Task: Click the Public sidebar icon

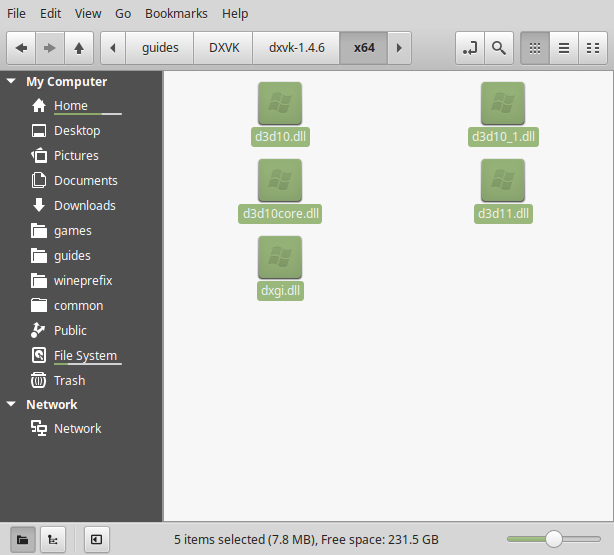Action: 39,330
